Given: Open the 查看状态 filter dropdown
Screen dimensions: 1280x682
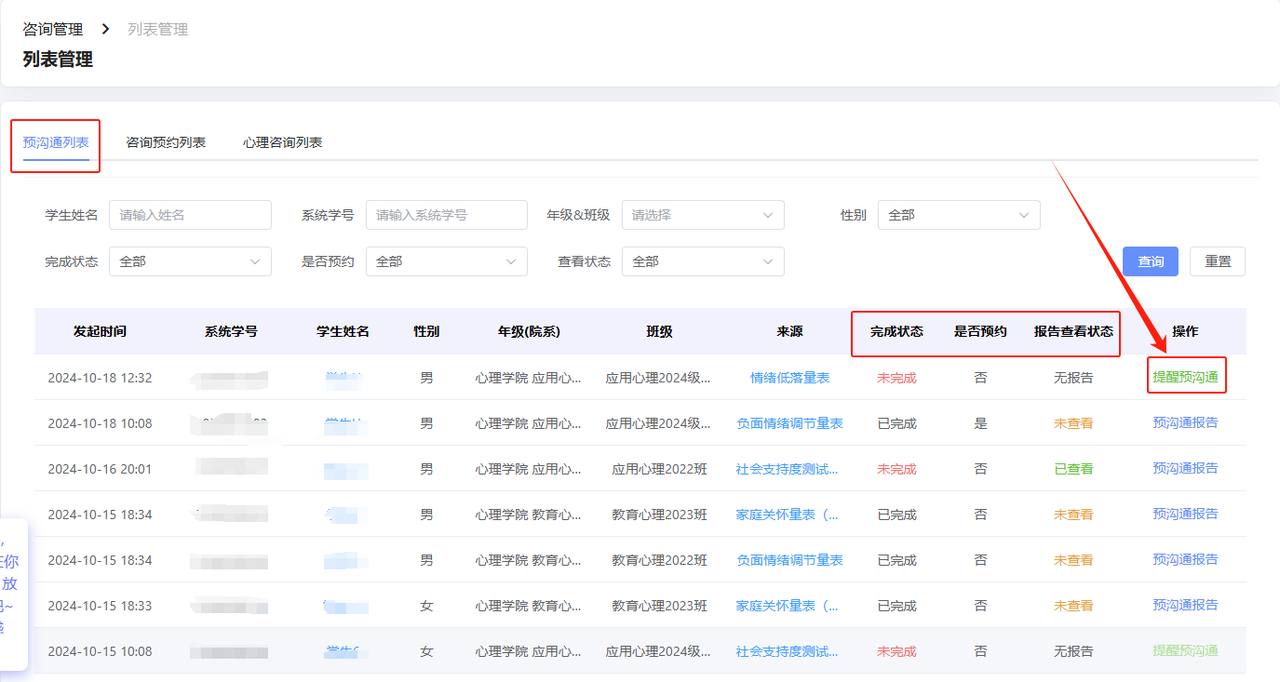Looking at the screenshot, I should click(703, 261).
